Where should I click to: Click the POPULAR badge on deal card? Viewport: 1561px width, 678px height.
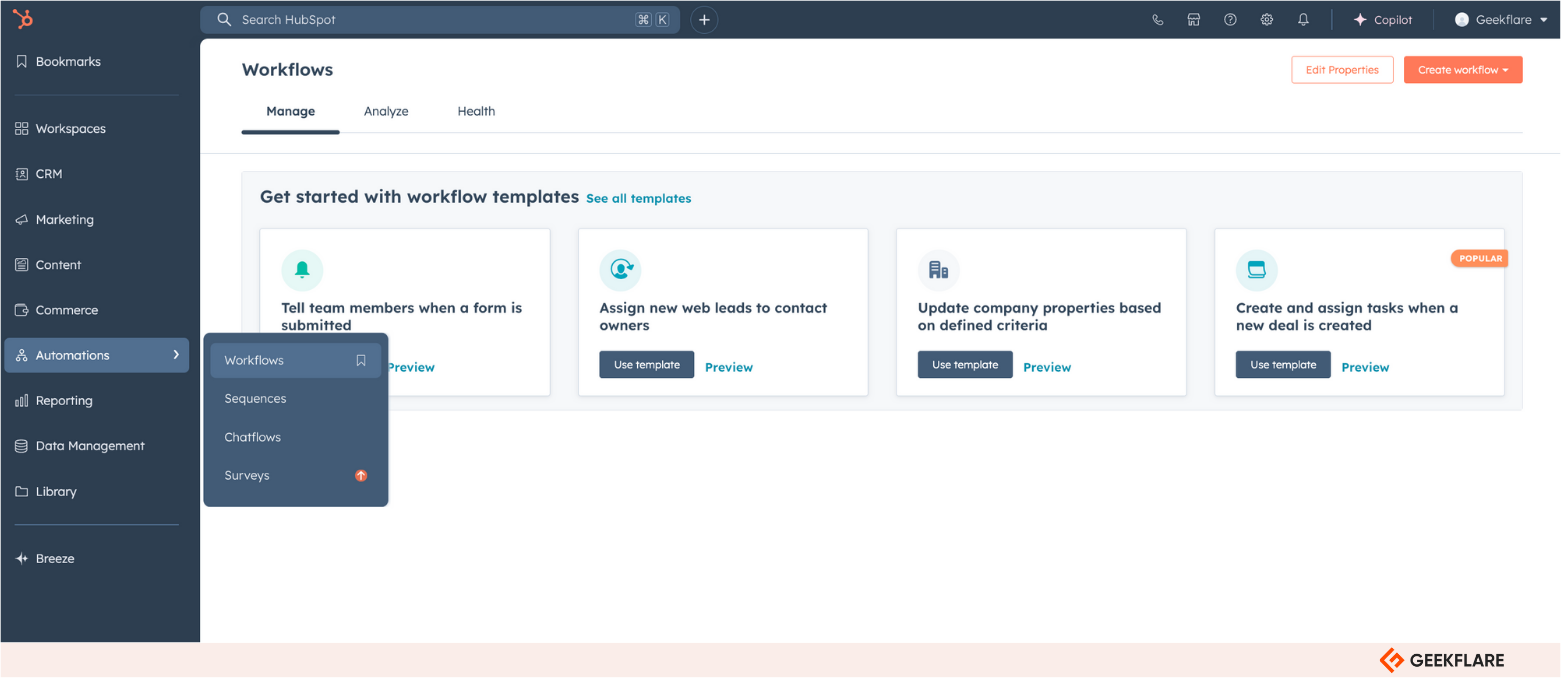pyautogui.click(x=1480, y=259)
